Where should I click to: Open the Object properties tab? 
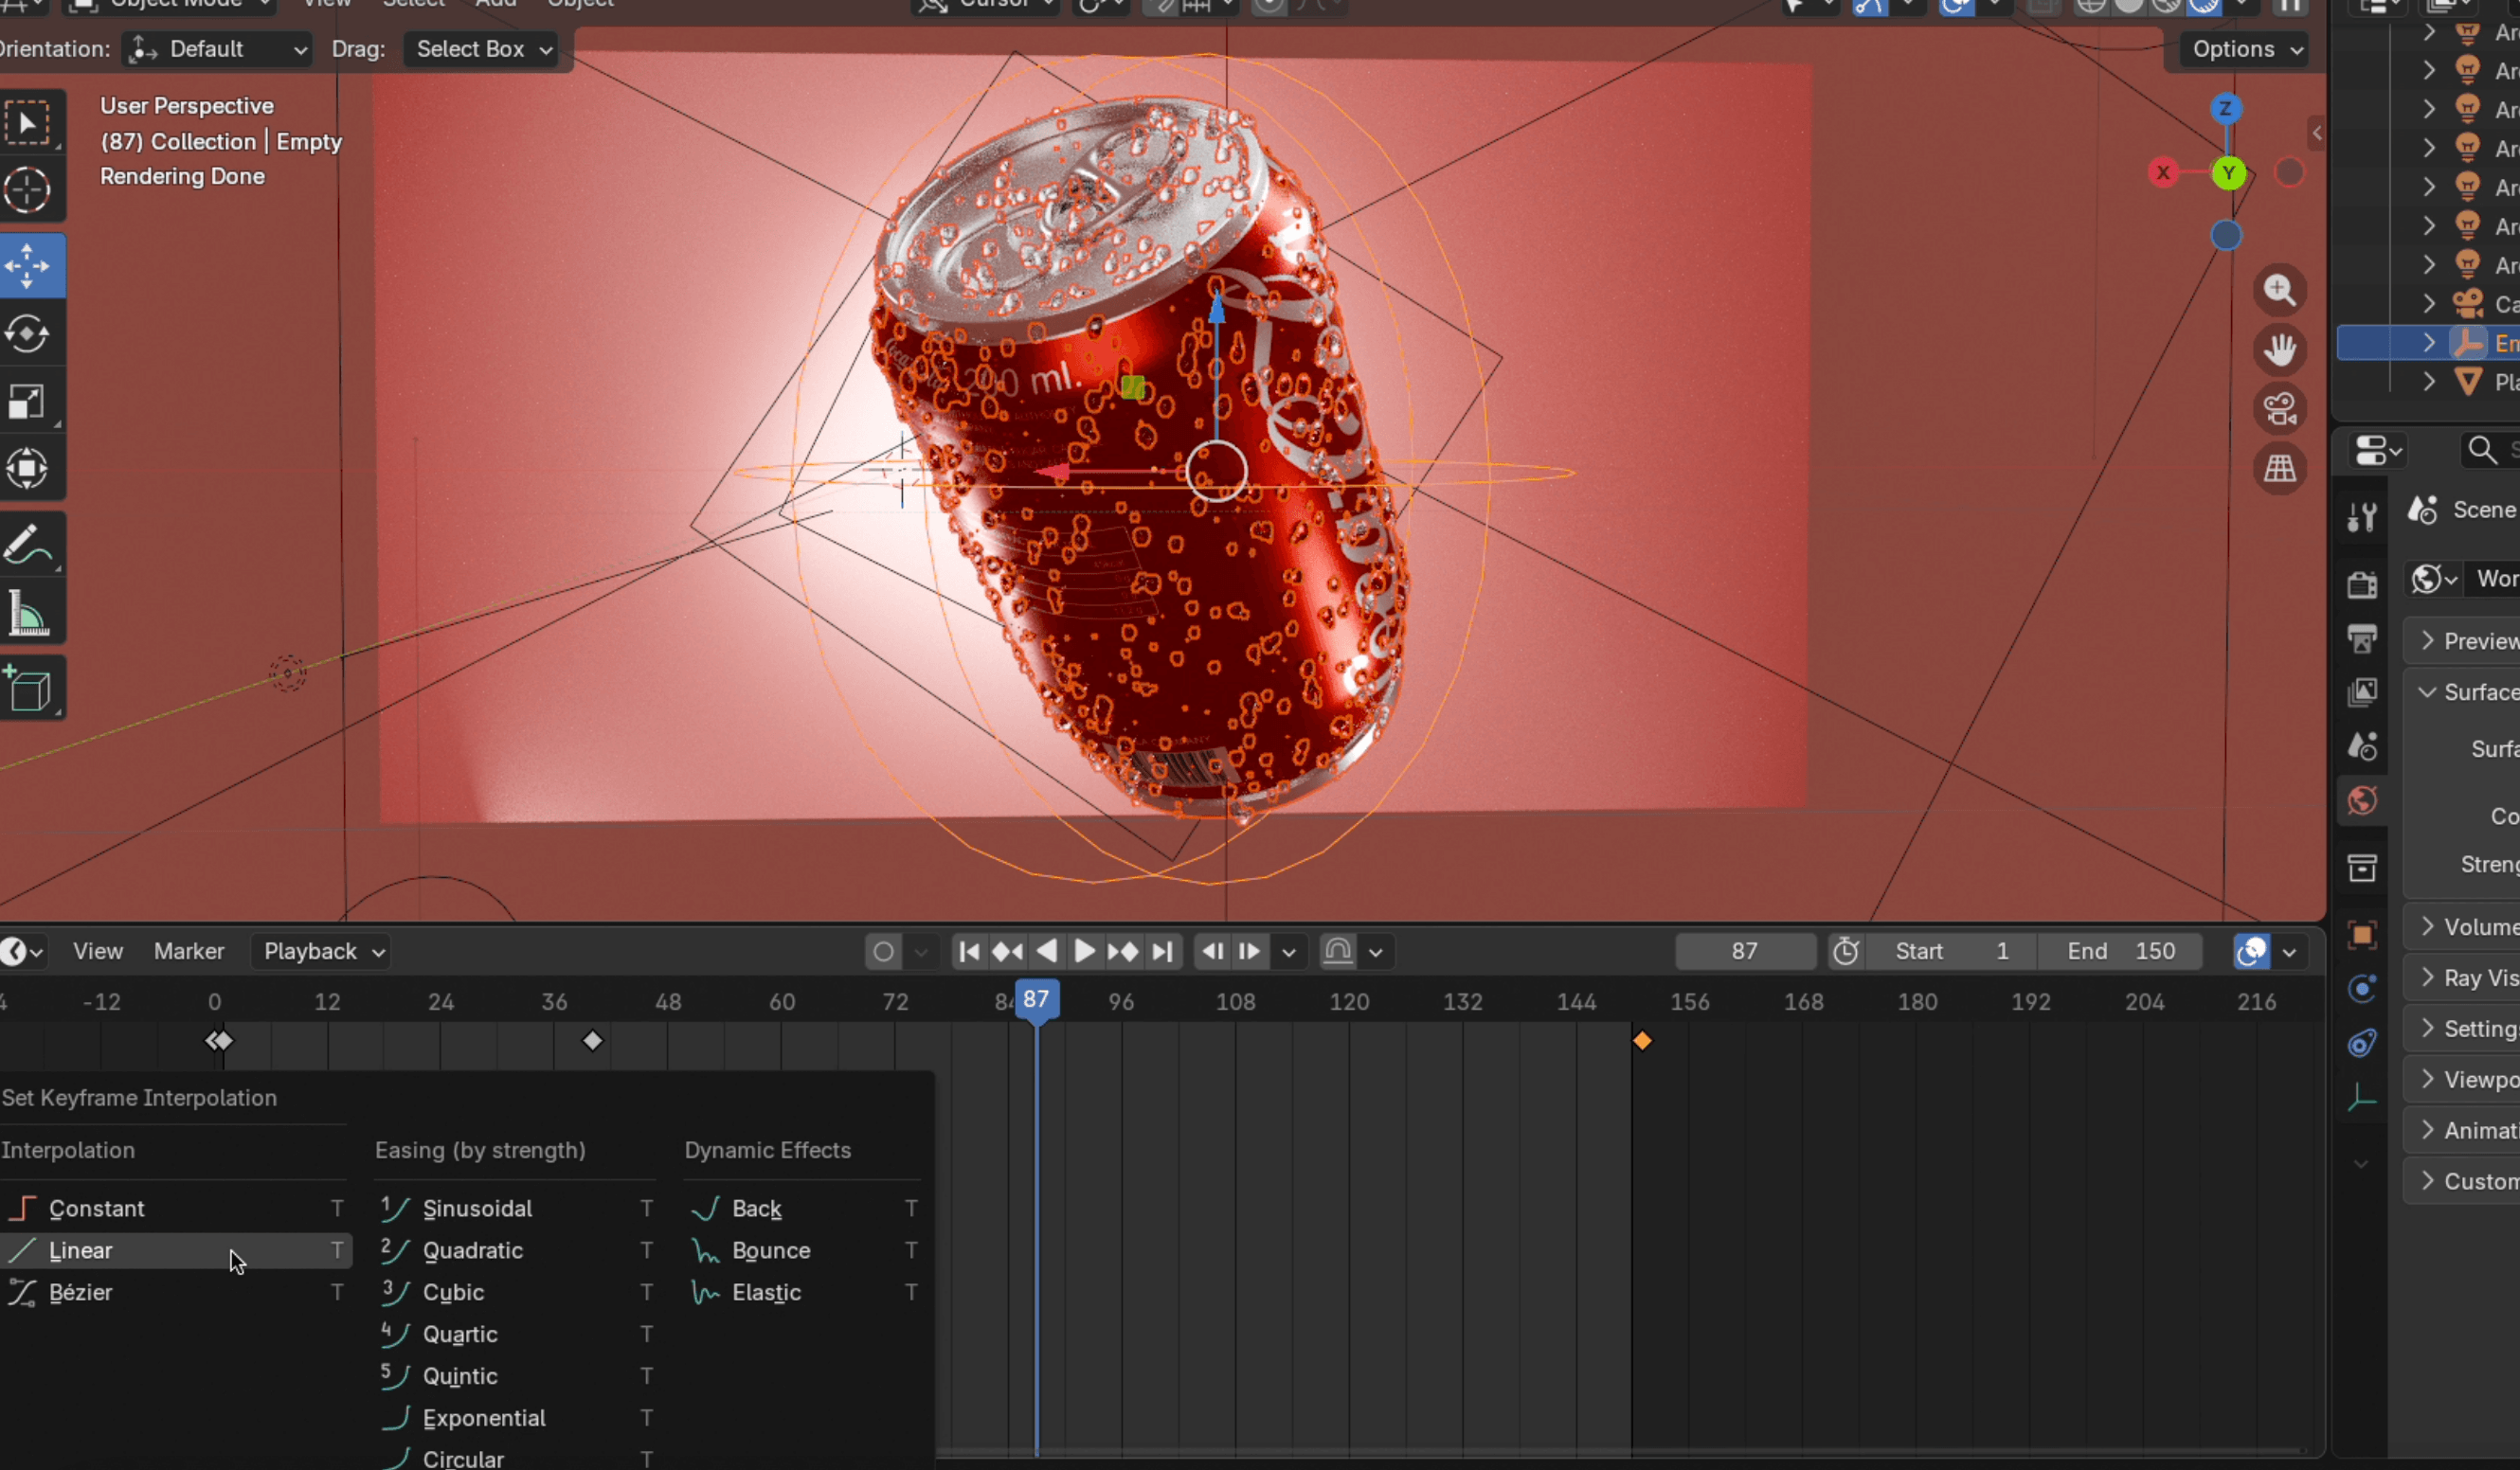(2362, 935)
